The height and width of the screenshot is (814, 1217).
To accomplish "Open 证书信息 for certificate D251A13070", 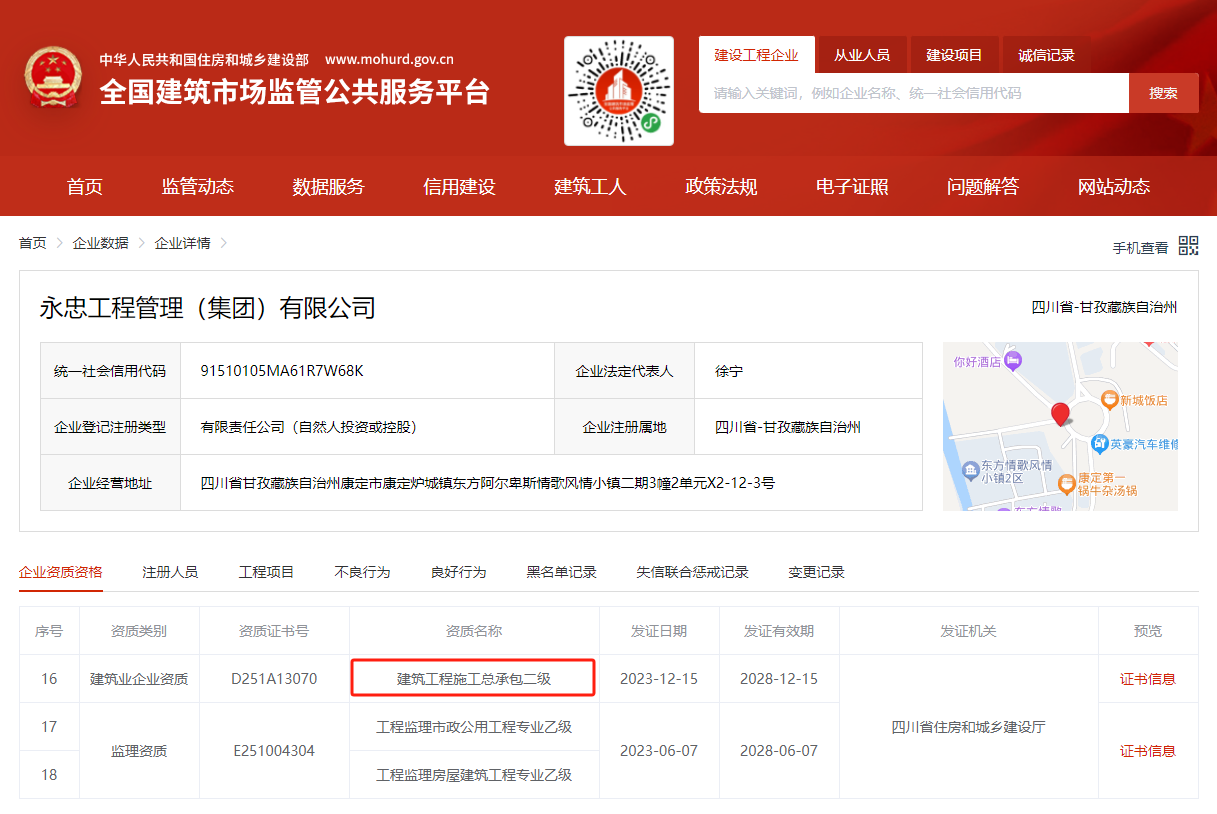I will click(x=1147, y=679).
